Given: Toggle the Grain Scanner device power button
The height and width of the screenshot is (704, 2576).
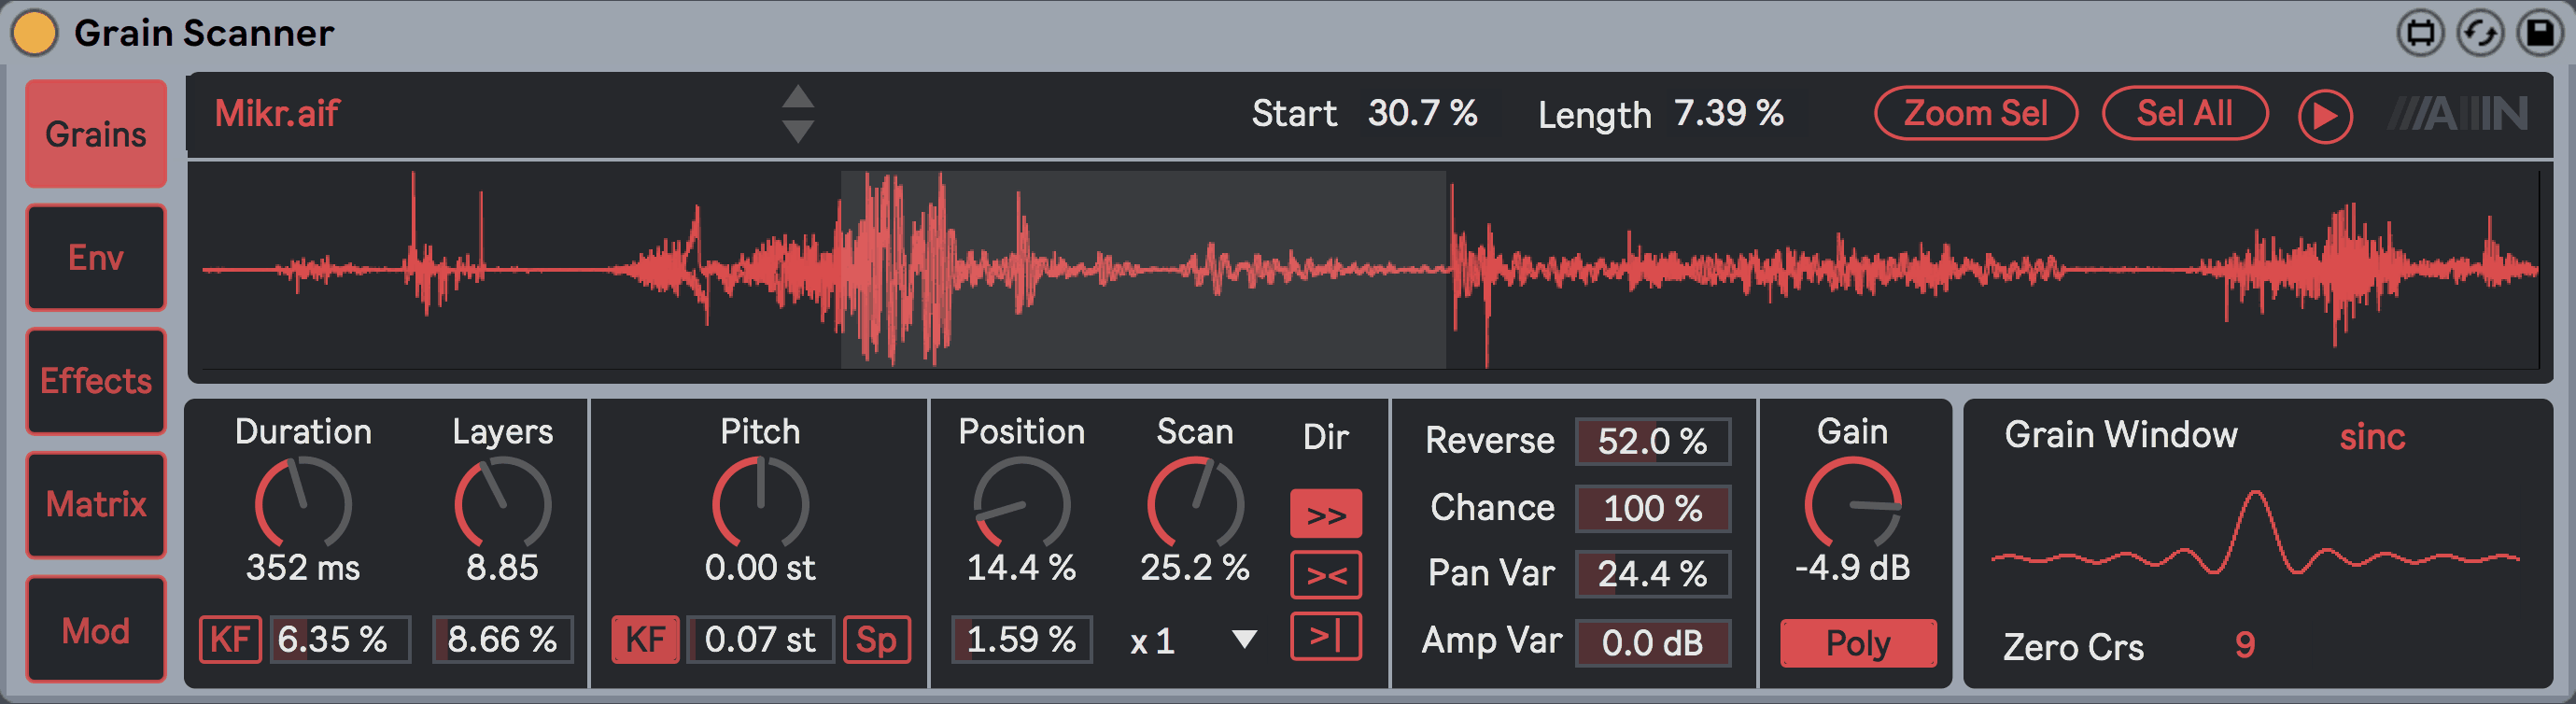Looking at the screenshot, I should (35, 33).
